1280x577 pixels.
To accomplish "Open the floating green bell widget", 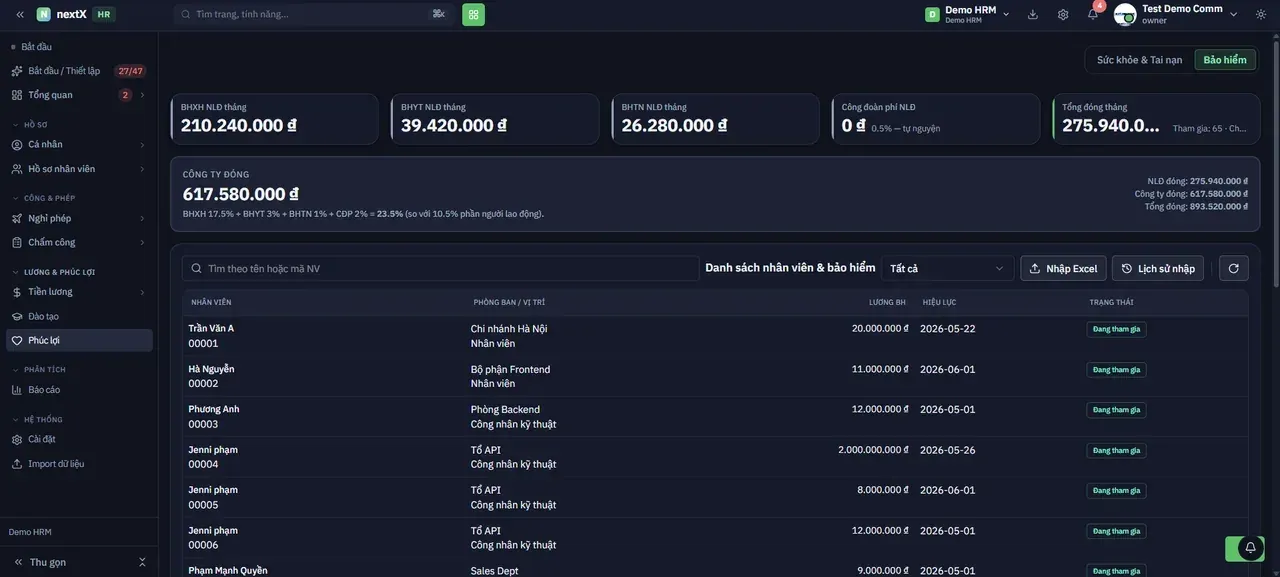I will click(x=1250, y=548).
